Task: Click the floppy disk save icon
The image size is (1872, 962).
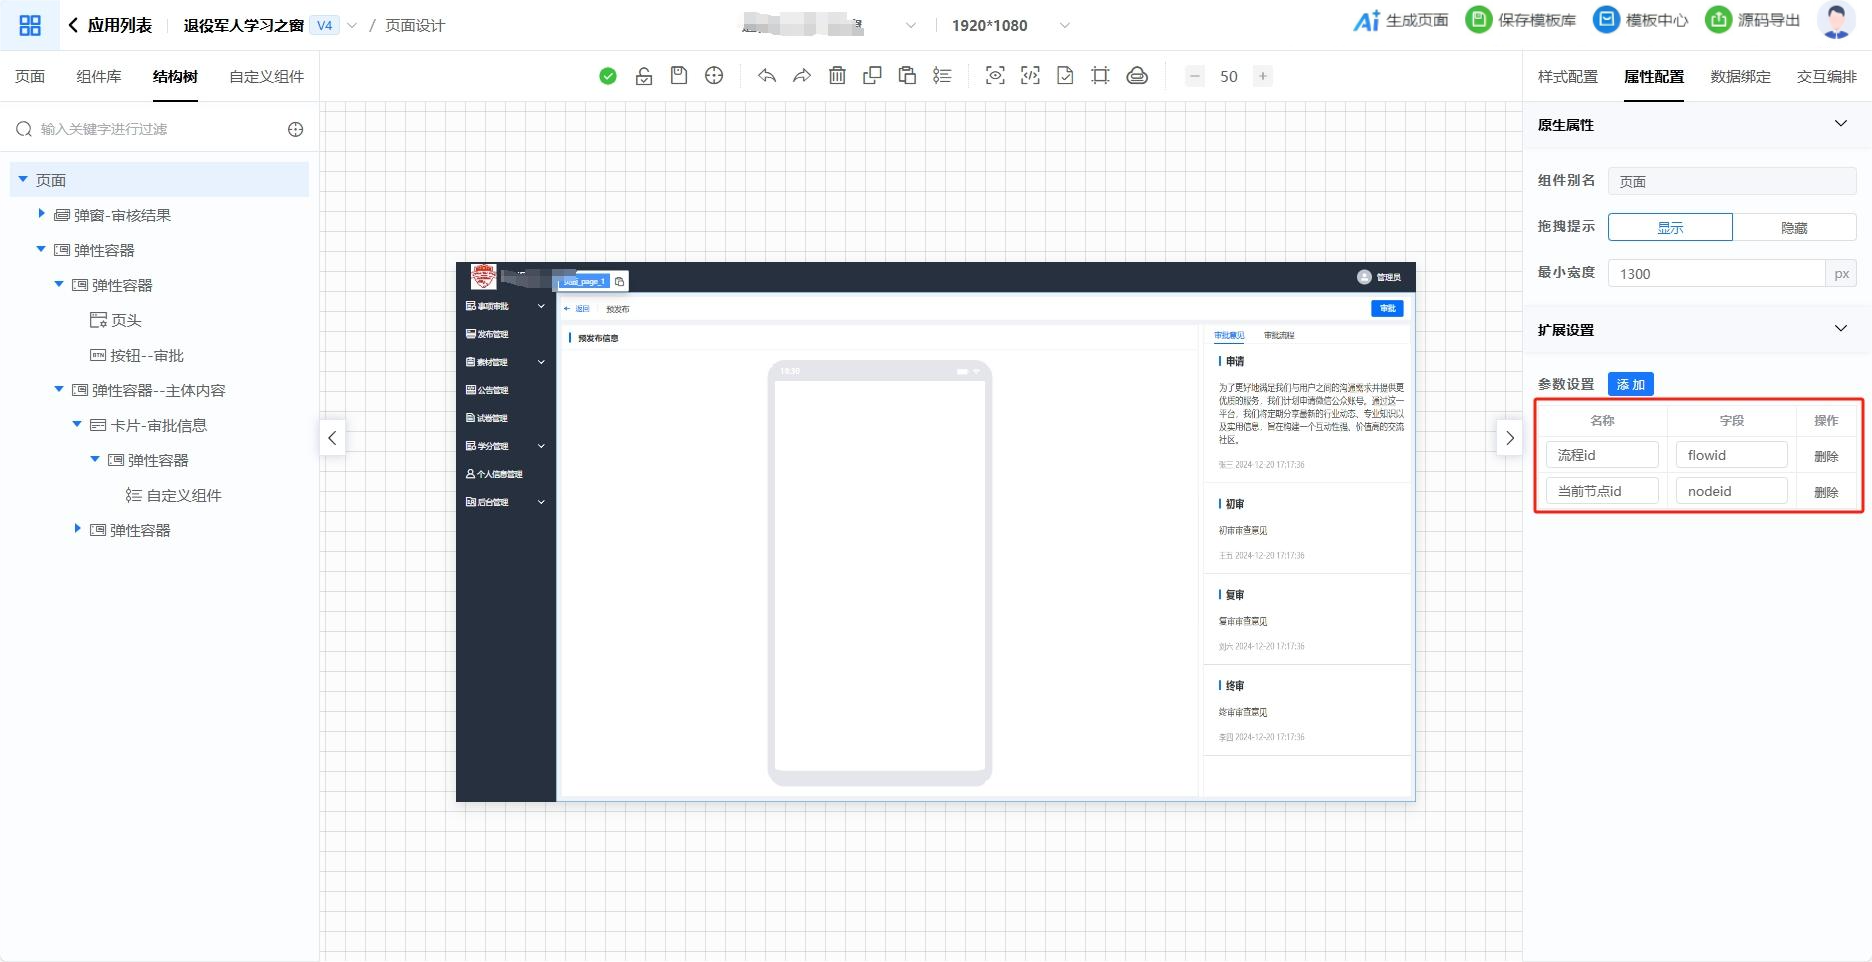Action: pyautogui.click(x=679, y=76)
